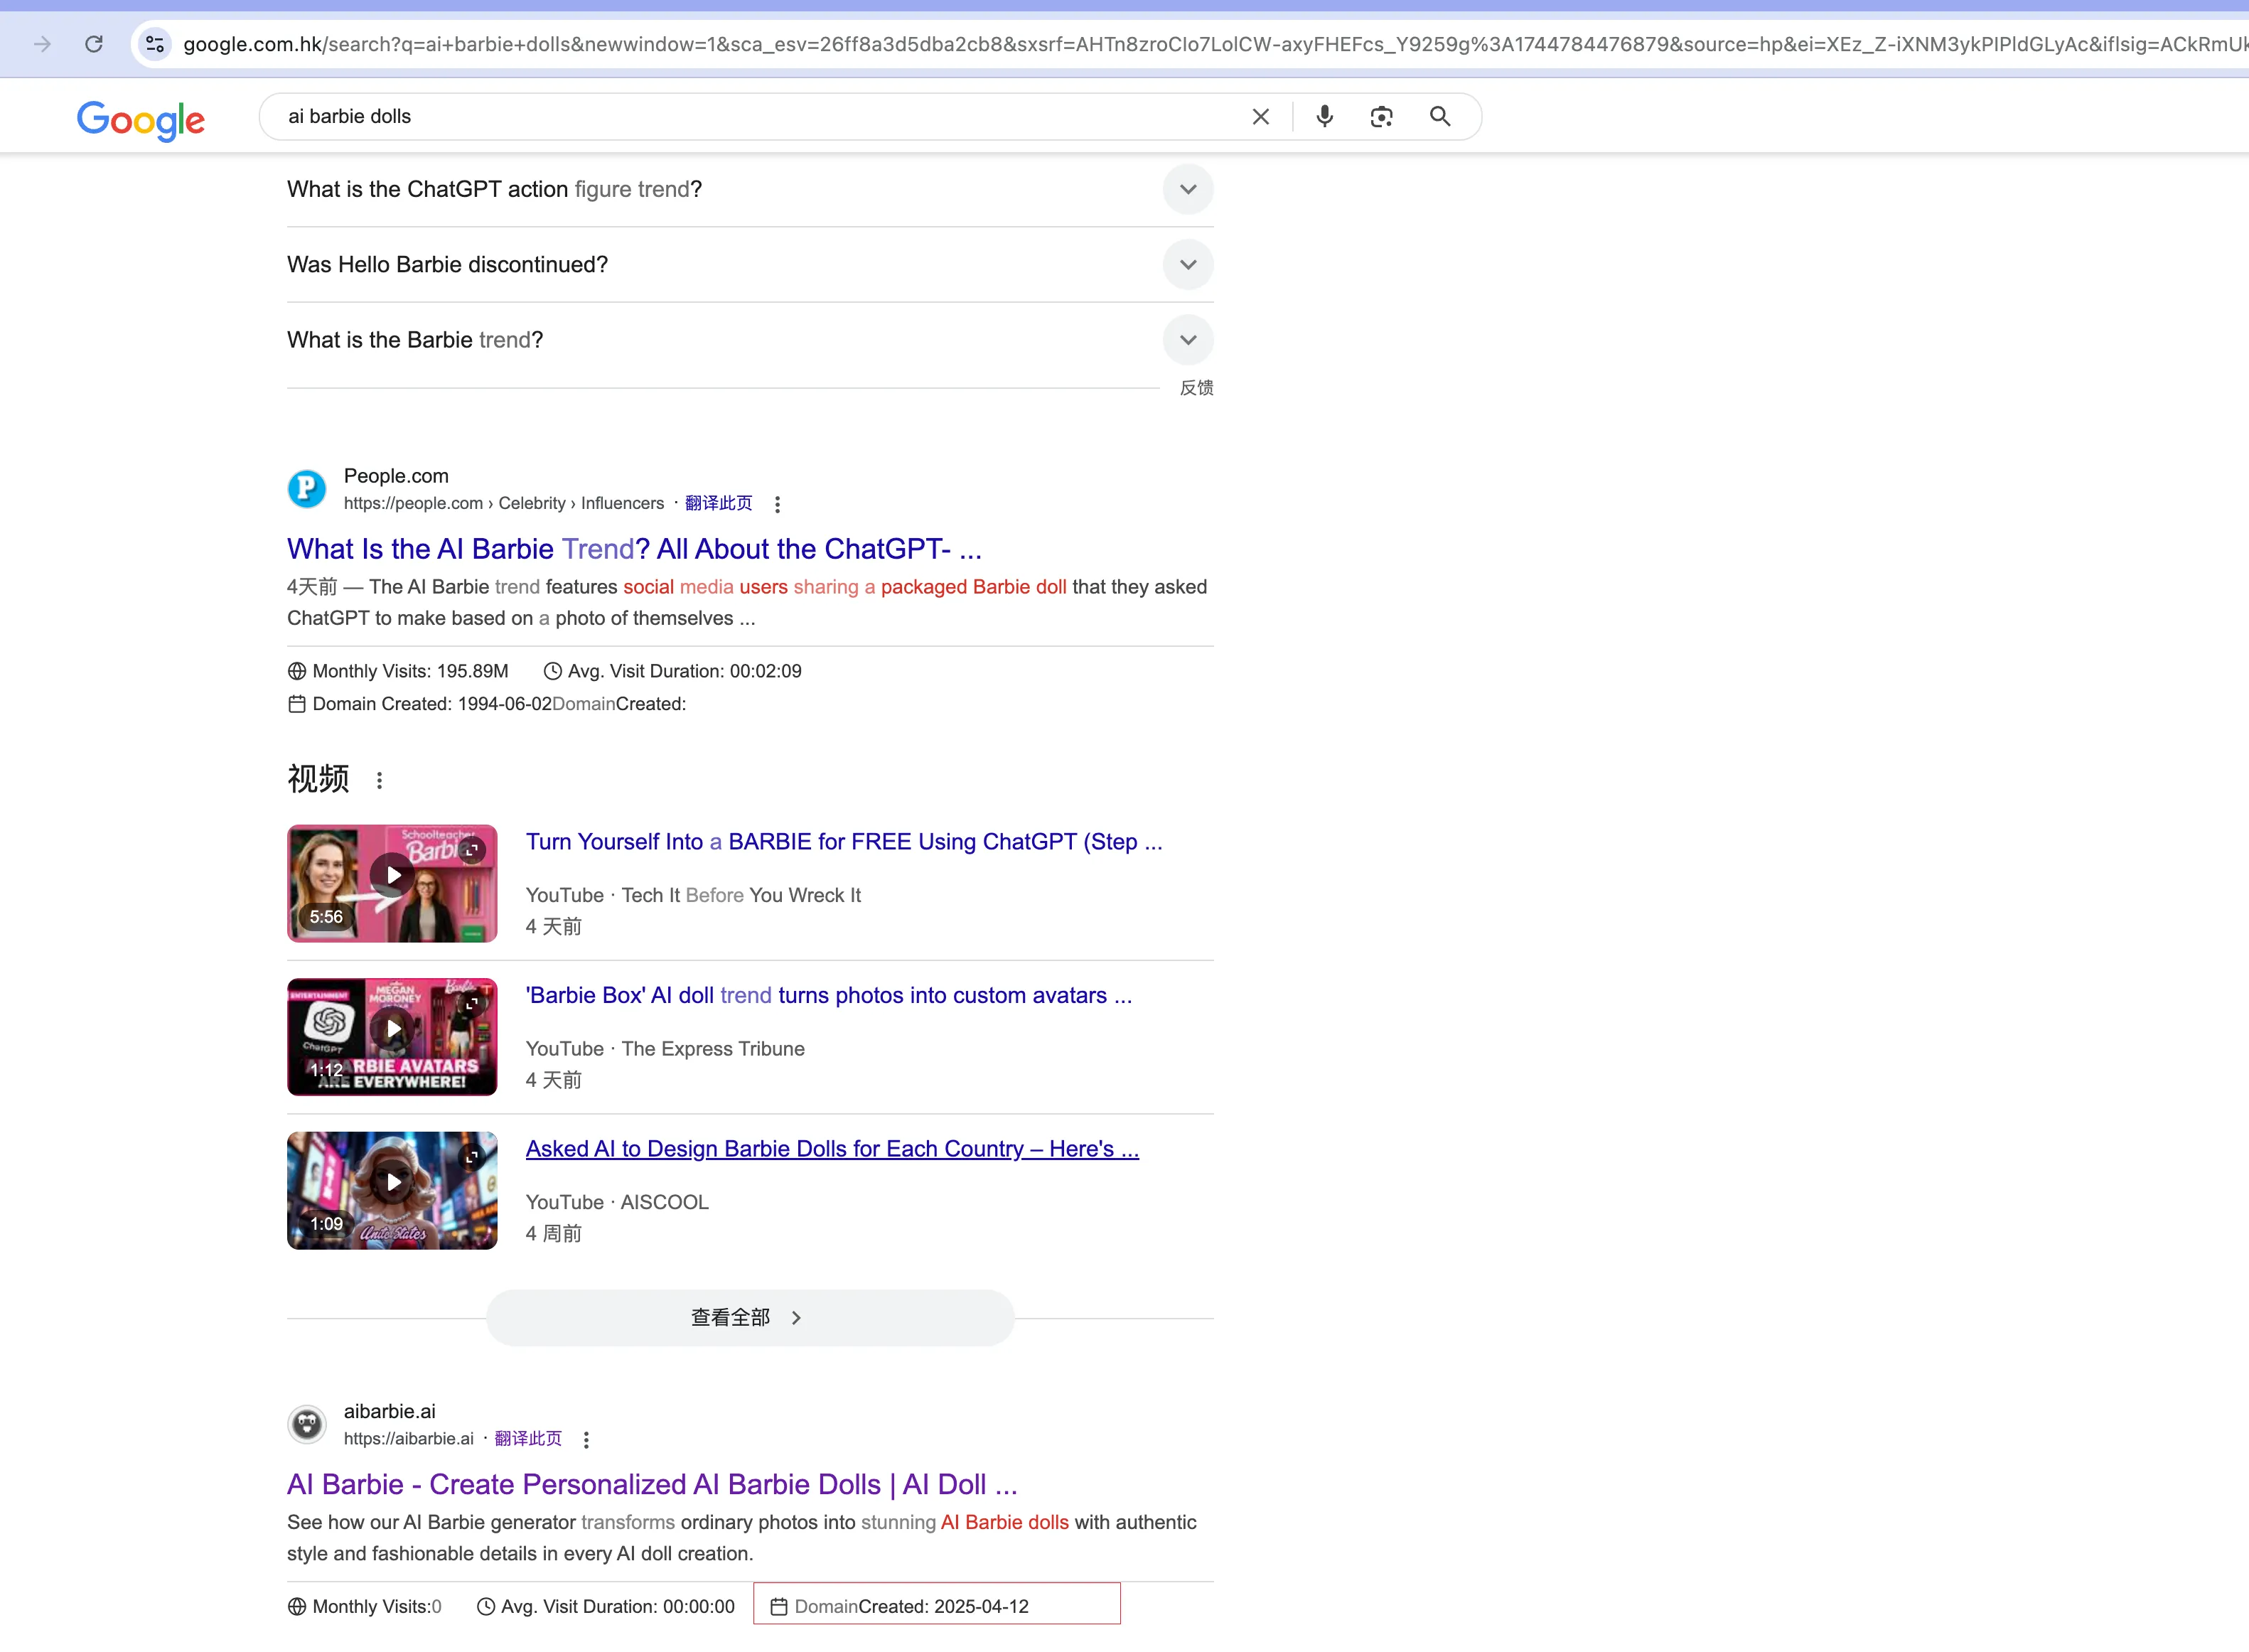The height and width of the screenshot is (1652, 2249).
Task: Click the Monthly Visits globe icon for People.com
Action: pyautogui.click(x=297, y=671)
